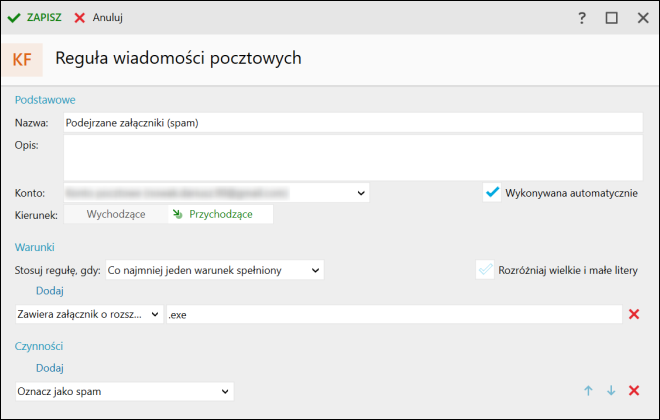Screen dimensions: 660x420
Task: Remove the 'Oznacz jako spam' action
Action: pos(633,391)
